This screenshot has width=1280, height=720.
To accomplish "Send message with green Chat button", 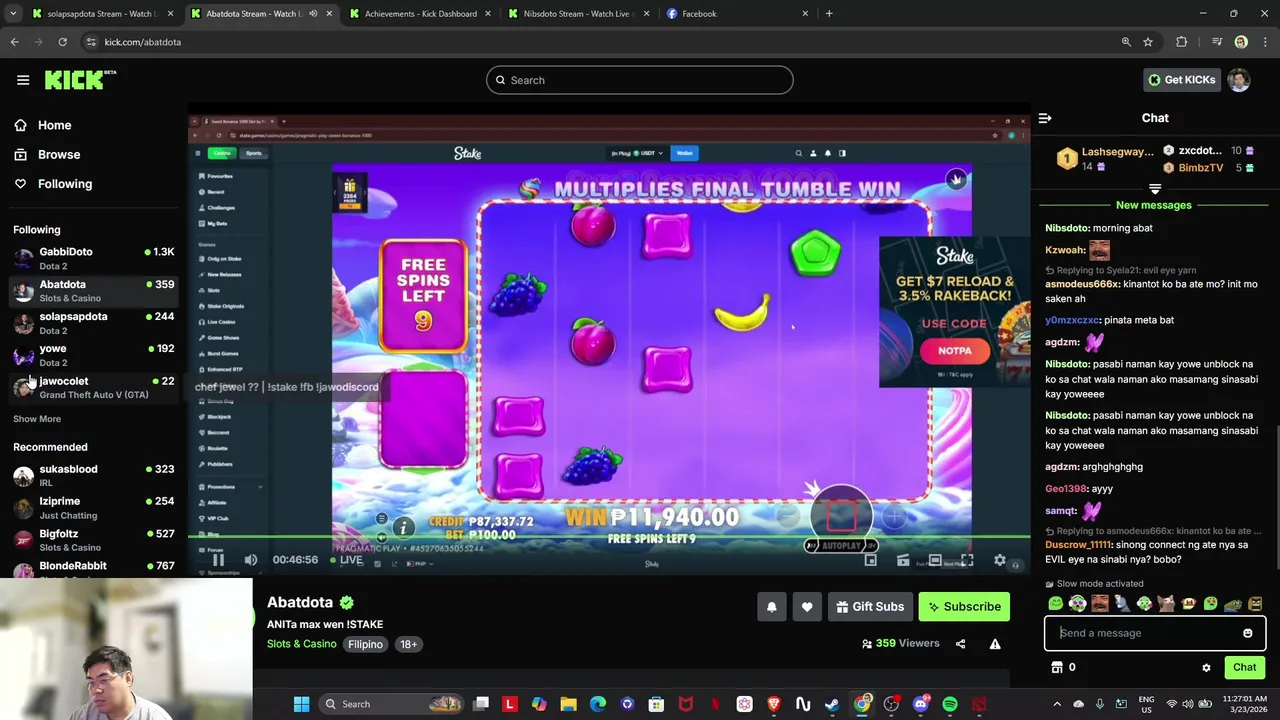I will pyautogui.click(x=1244, y=667).
